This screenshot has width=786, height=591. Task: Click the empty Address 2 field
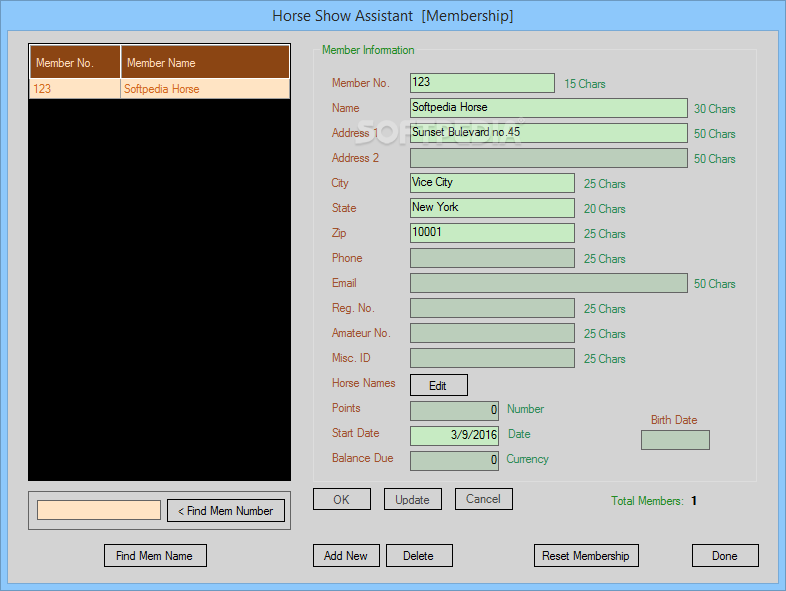click(548, 158)
